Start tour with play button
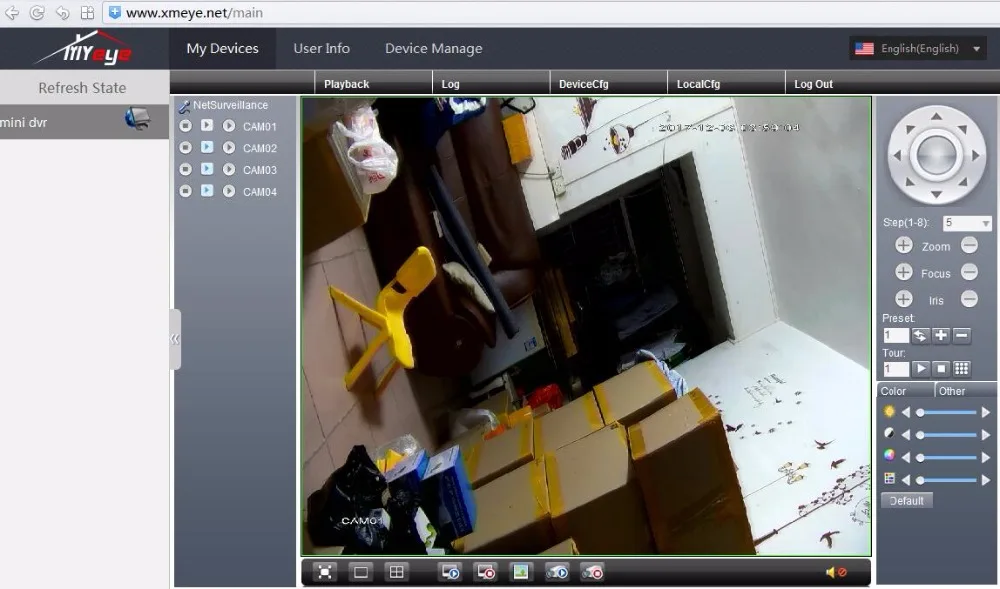The height and width of the screenshot is (589, 1000). click(920, 368)
